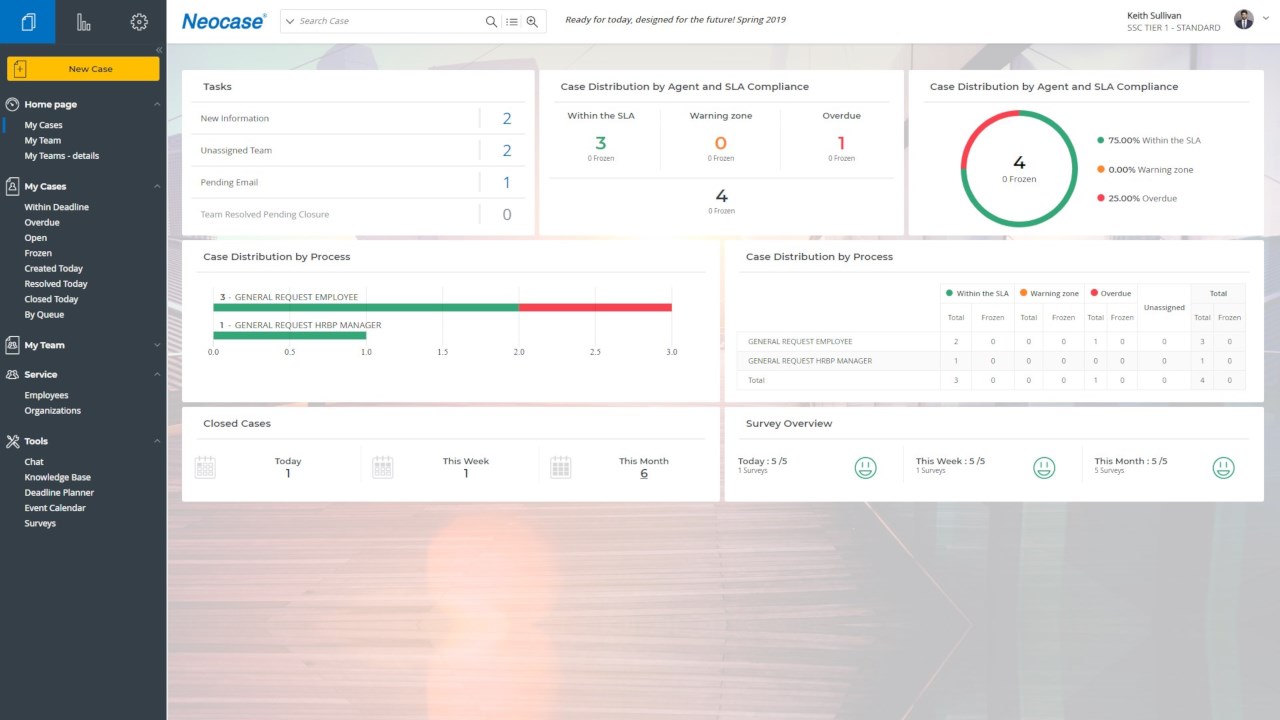1280x720 pixels.
Task: Click Within the SLA count 3
Action: click(601, 143)
